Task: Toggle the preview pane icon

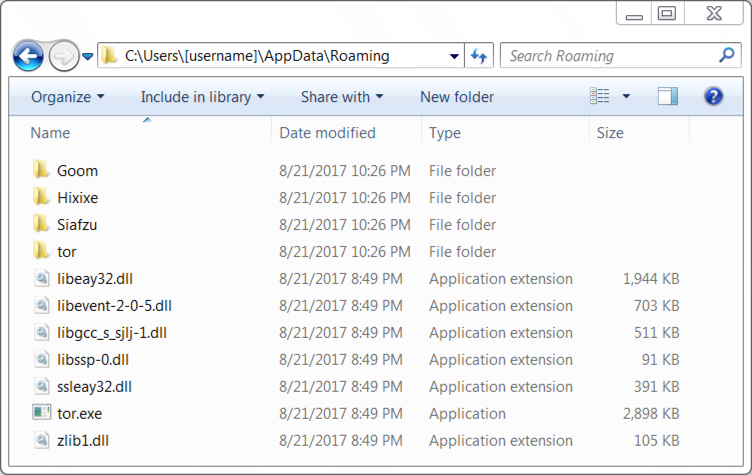Action: 668,96
